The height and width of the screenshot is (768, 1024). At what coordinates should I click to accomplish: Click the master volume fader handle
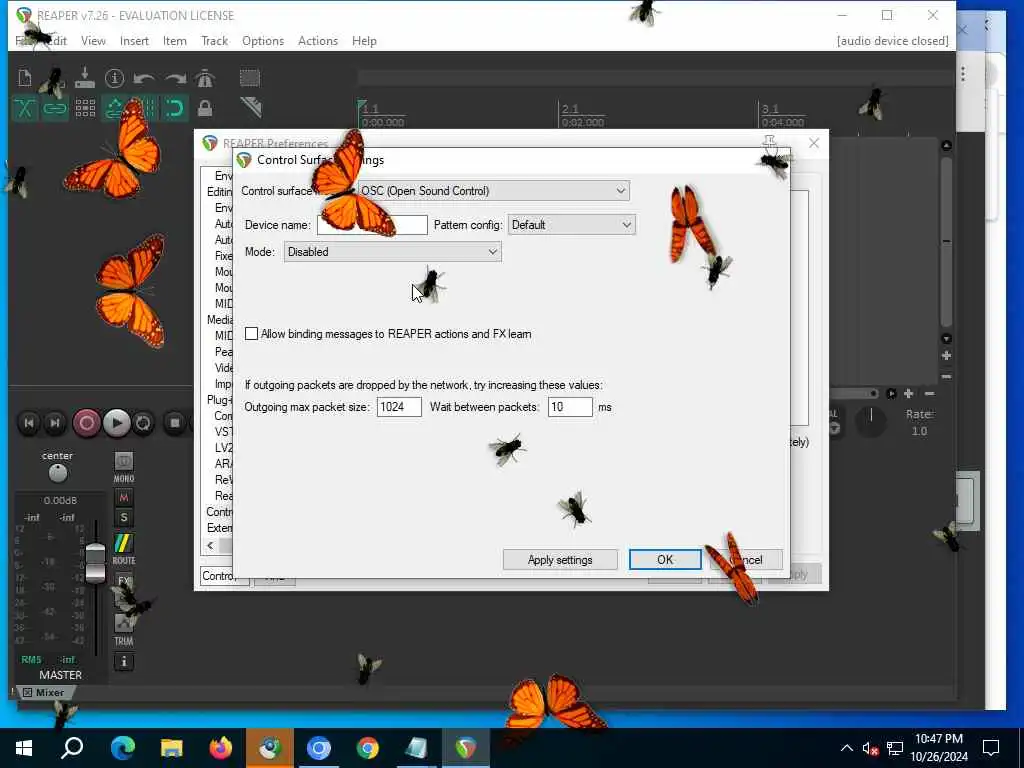[x=95, y=562]
